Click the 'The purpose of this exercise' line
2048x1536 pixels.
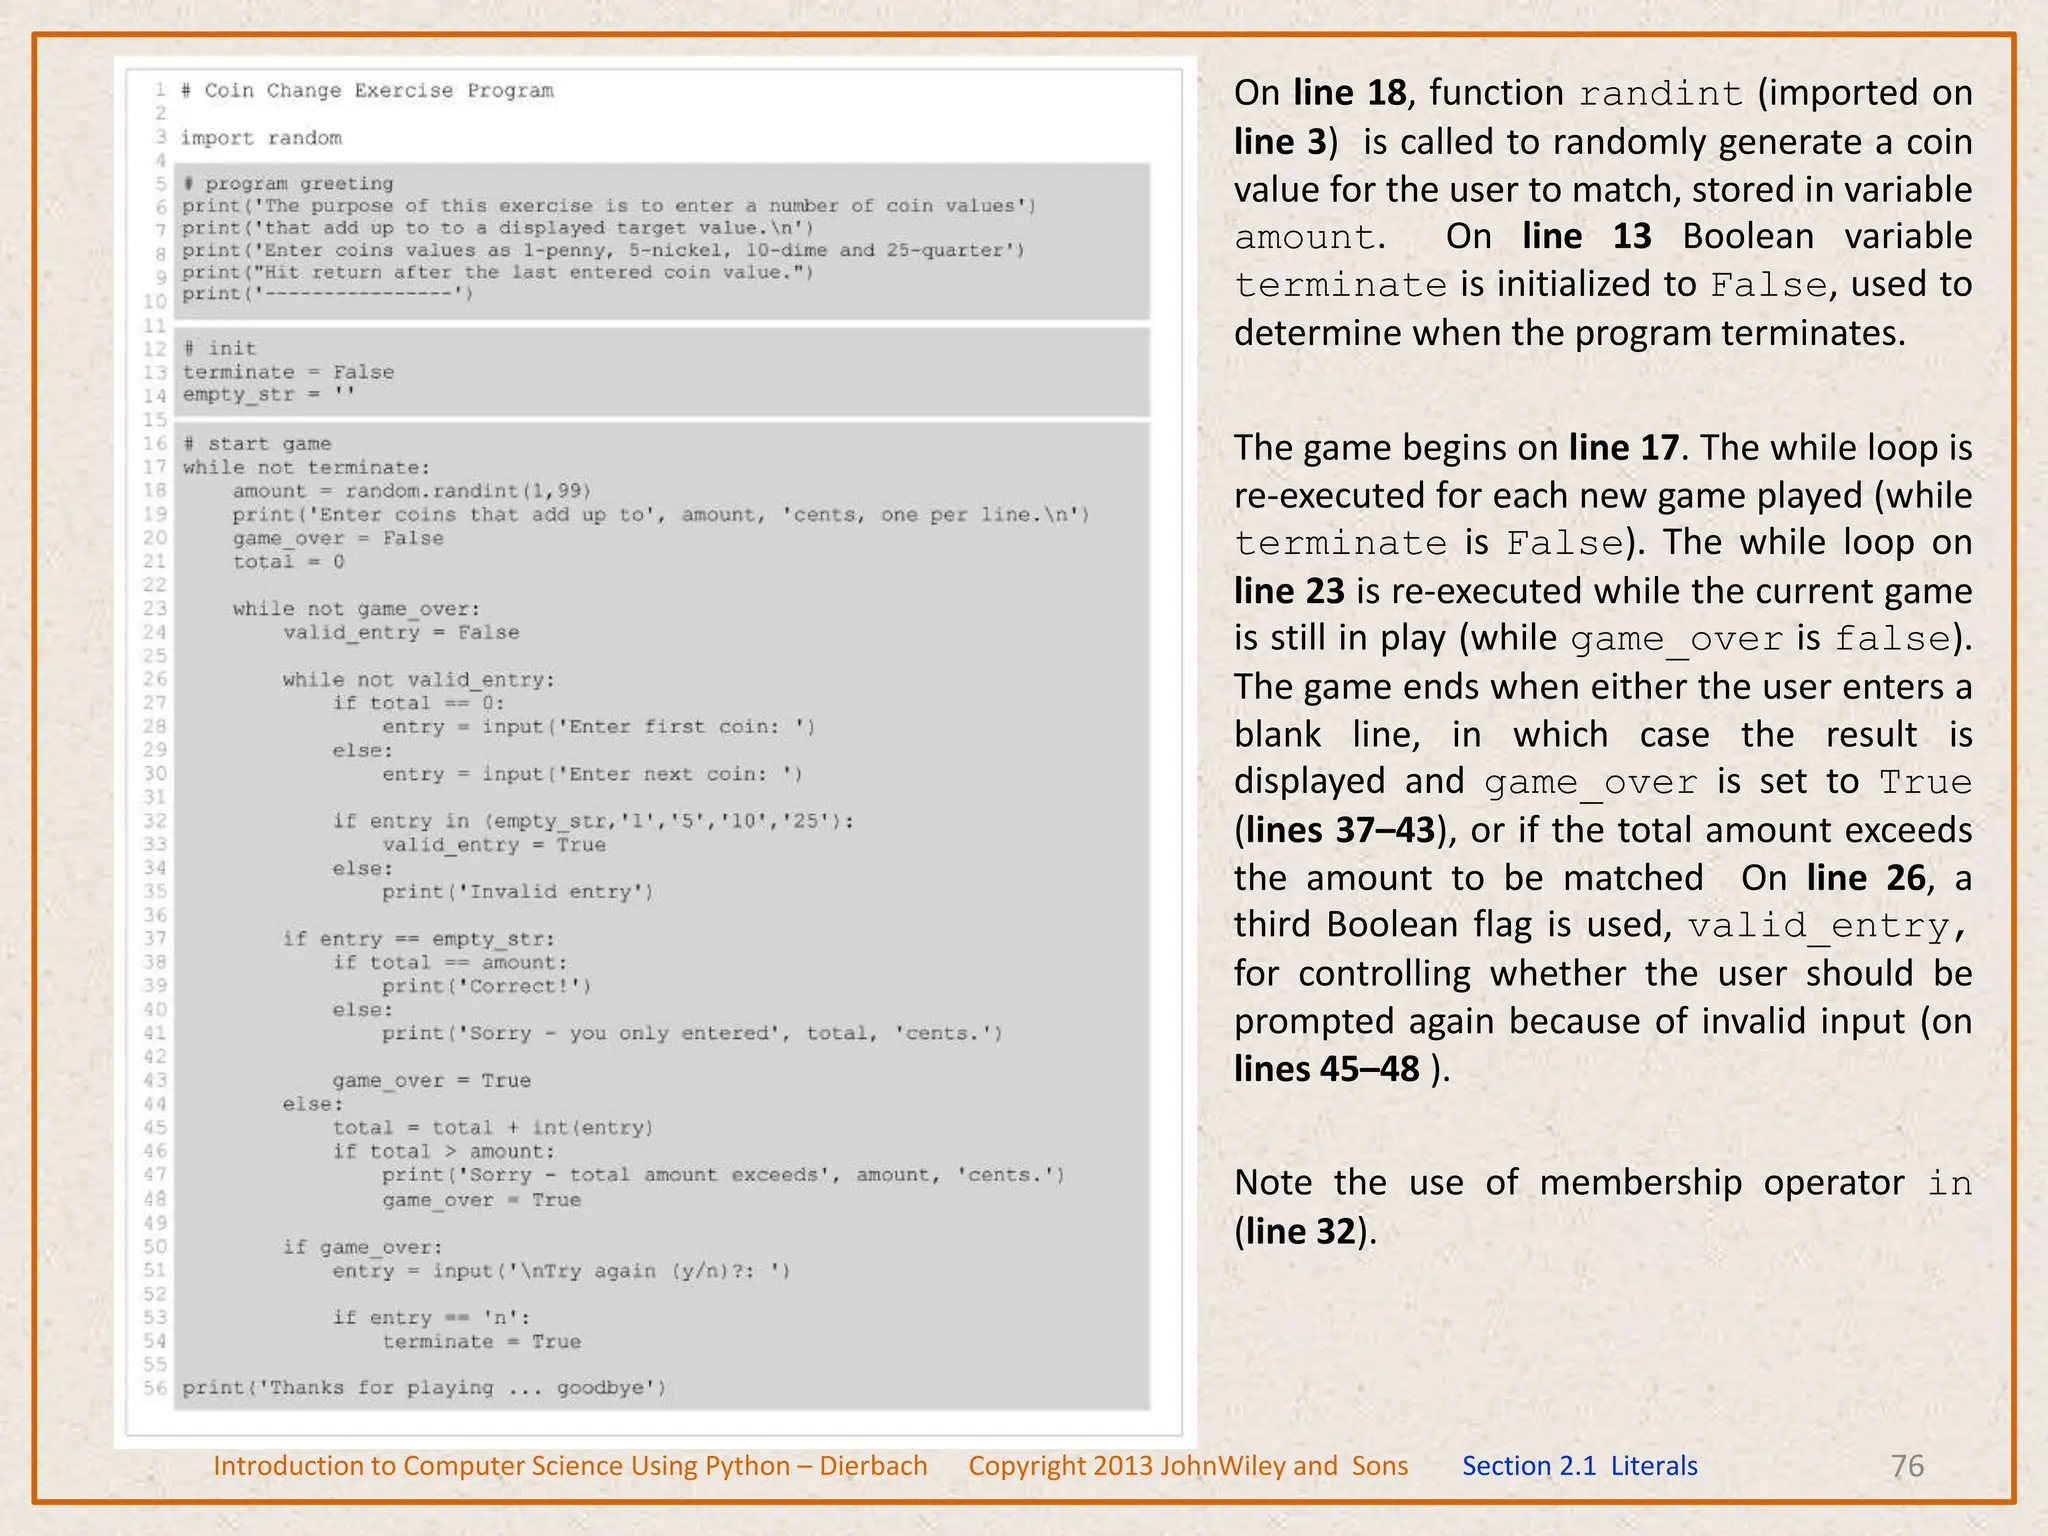pos(610,206)
